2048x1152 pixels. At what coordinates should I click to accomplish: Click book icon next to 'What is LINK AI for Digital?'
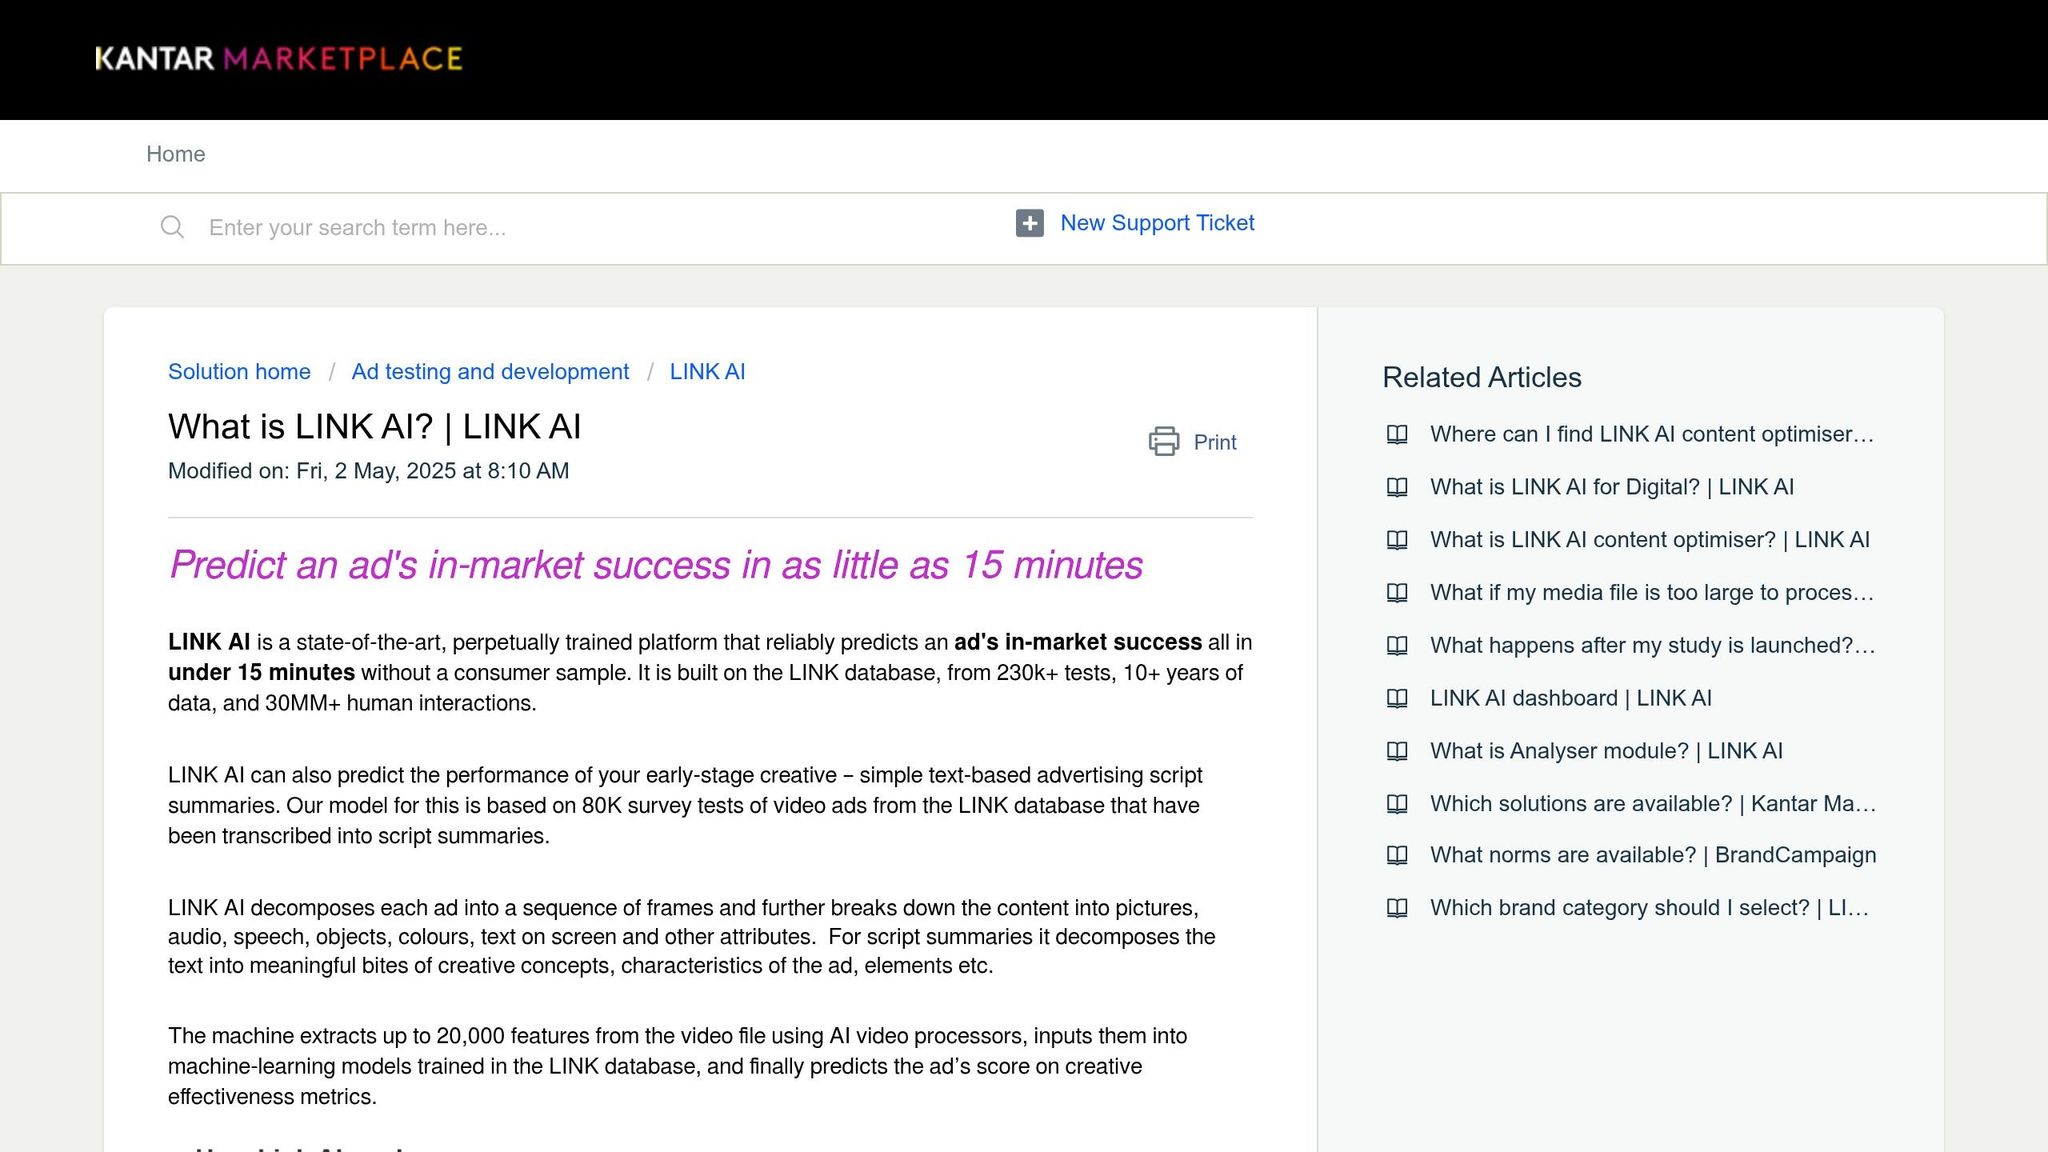pos(1397,487)
